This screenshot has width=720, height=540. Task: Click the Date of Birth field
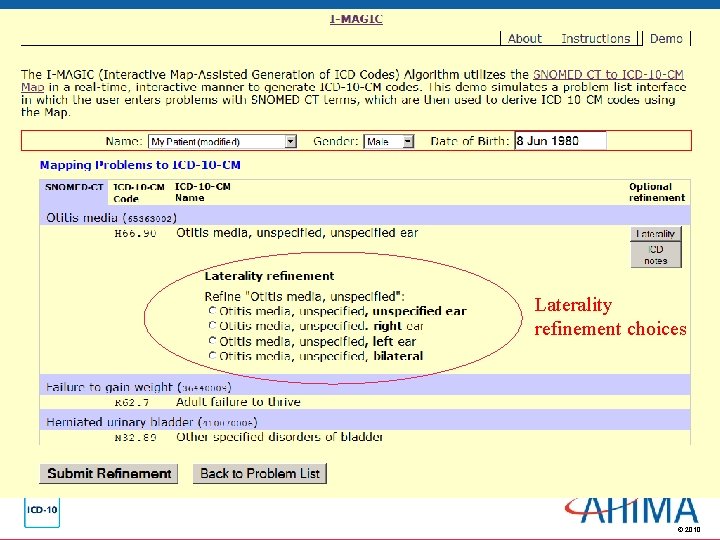(560, 141)
